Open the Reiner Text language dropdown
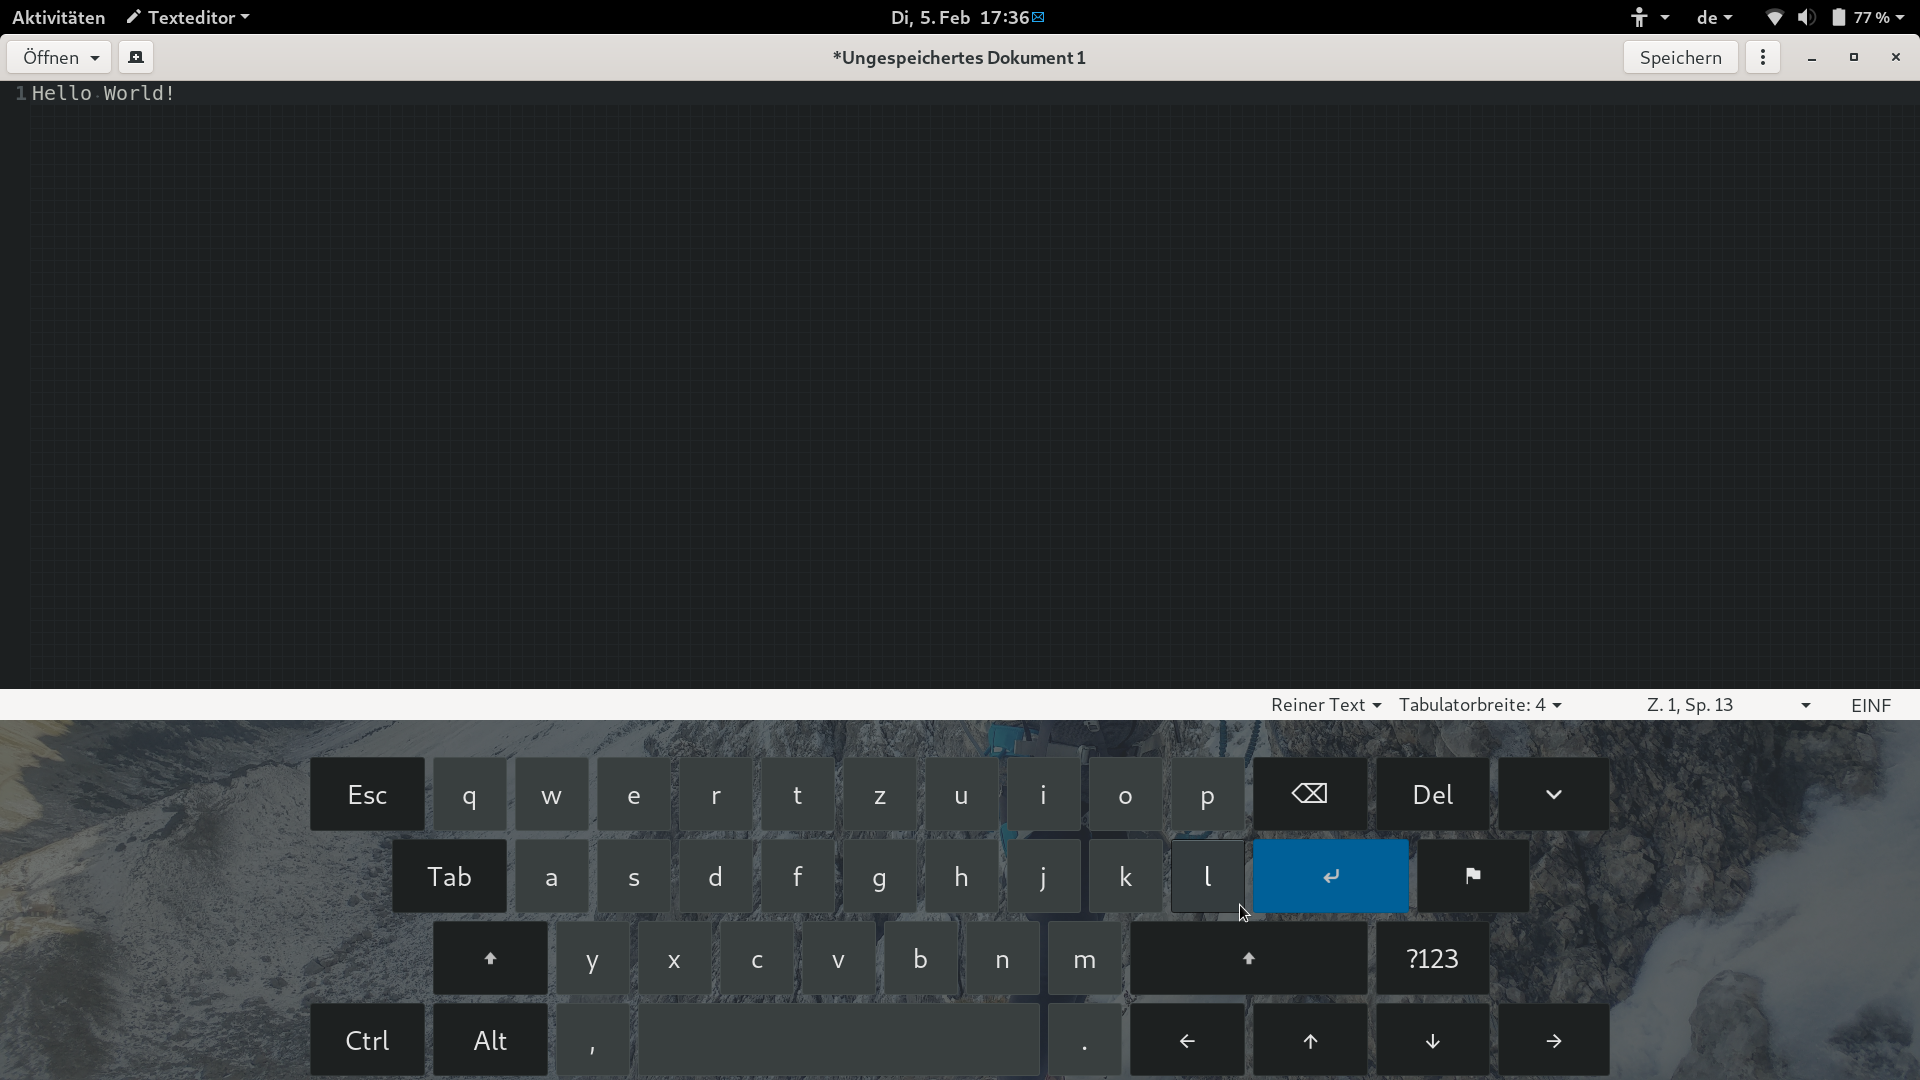1920x1080 pixels. pos(1325,704)
